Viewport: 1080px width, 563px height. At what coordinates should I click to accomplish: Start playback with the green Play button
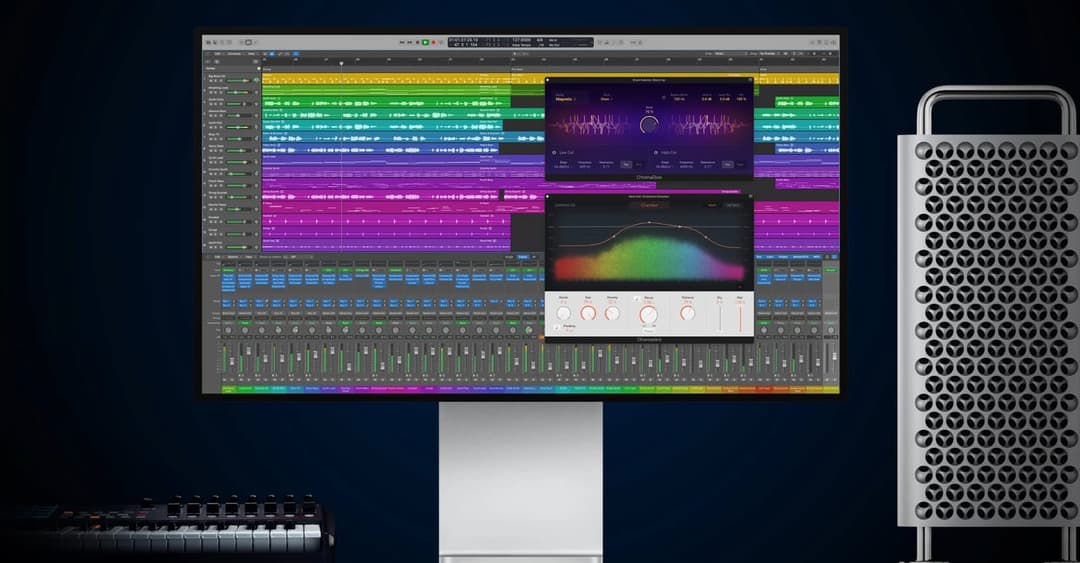pyautogui.click(x=426, y=42)
